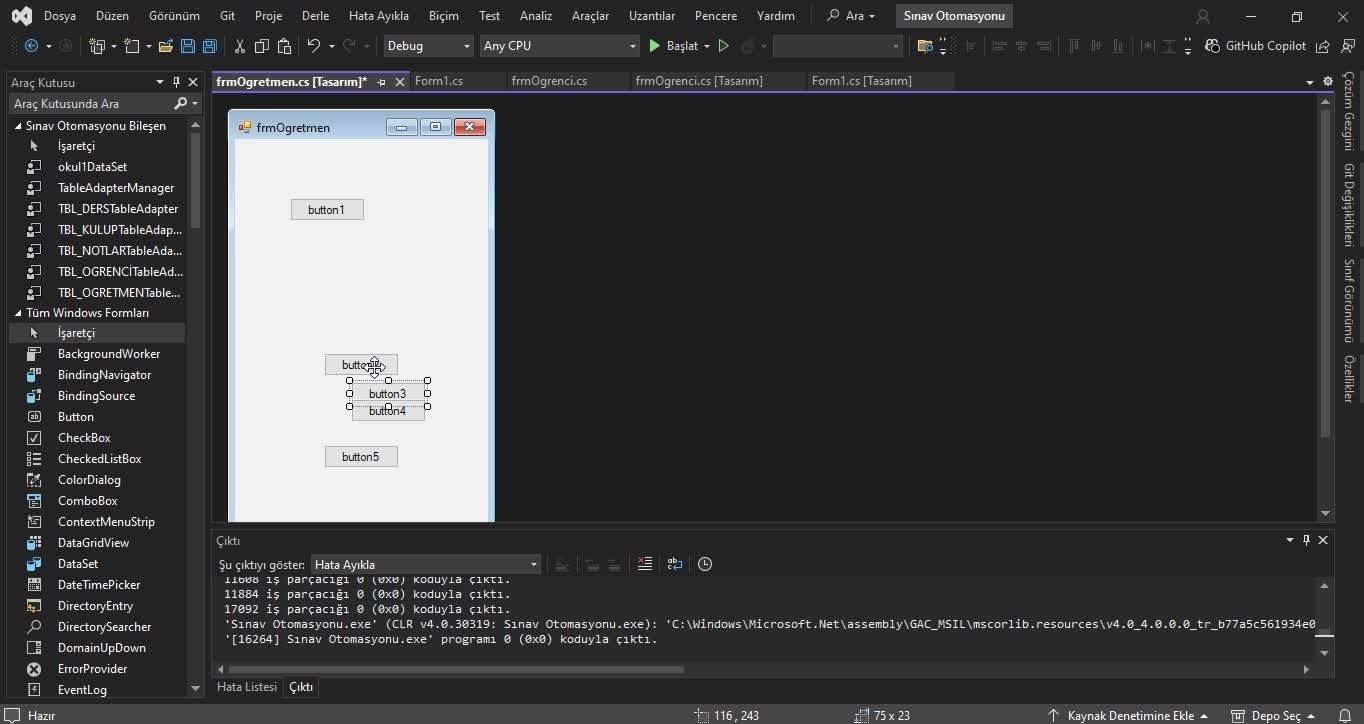Click the Save All toolbar icon
The width and height of the screenshot is (1364, 724).
click(x=209, y=46)
